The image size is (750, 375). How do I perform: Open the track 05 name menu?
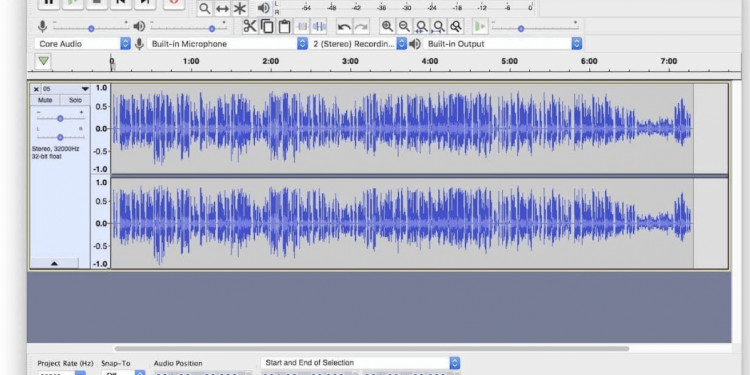point(66,89)
